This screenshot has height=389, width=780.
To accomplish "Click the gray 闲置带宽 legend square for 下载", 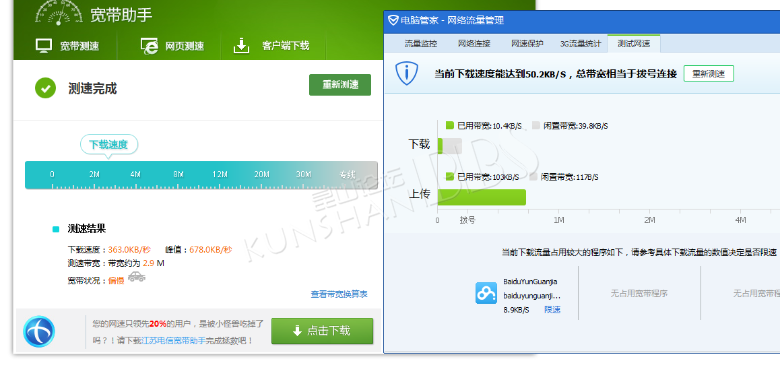I will tap(536, 125).
